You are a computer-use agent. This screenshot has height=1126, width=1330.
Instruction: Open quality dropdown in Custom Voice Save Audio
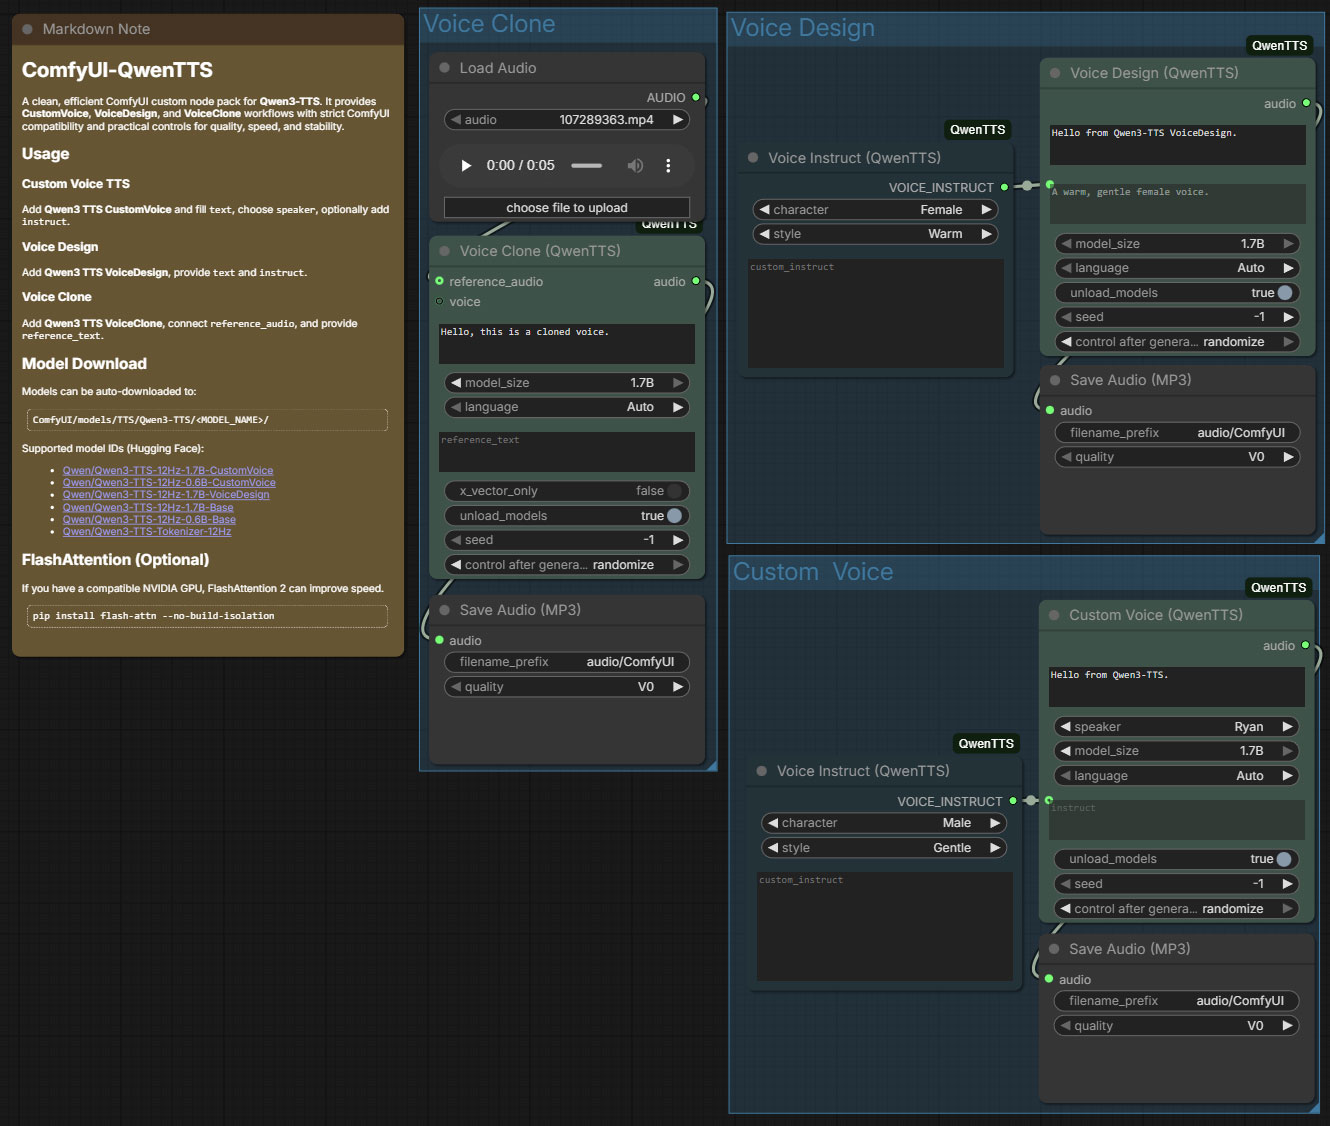[1177, 1026]
